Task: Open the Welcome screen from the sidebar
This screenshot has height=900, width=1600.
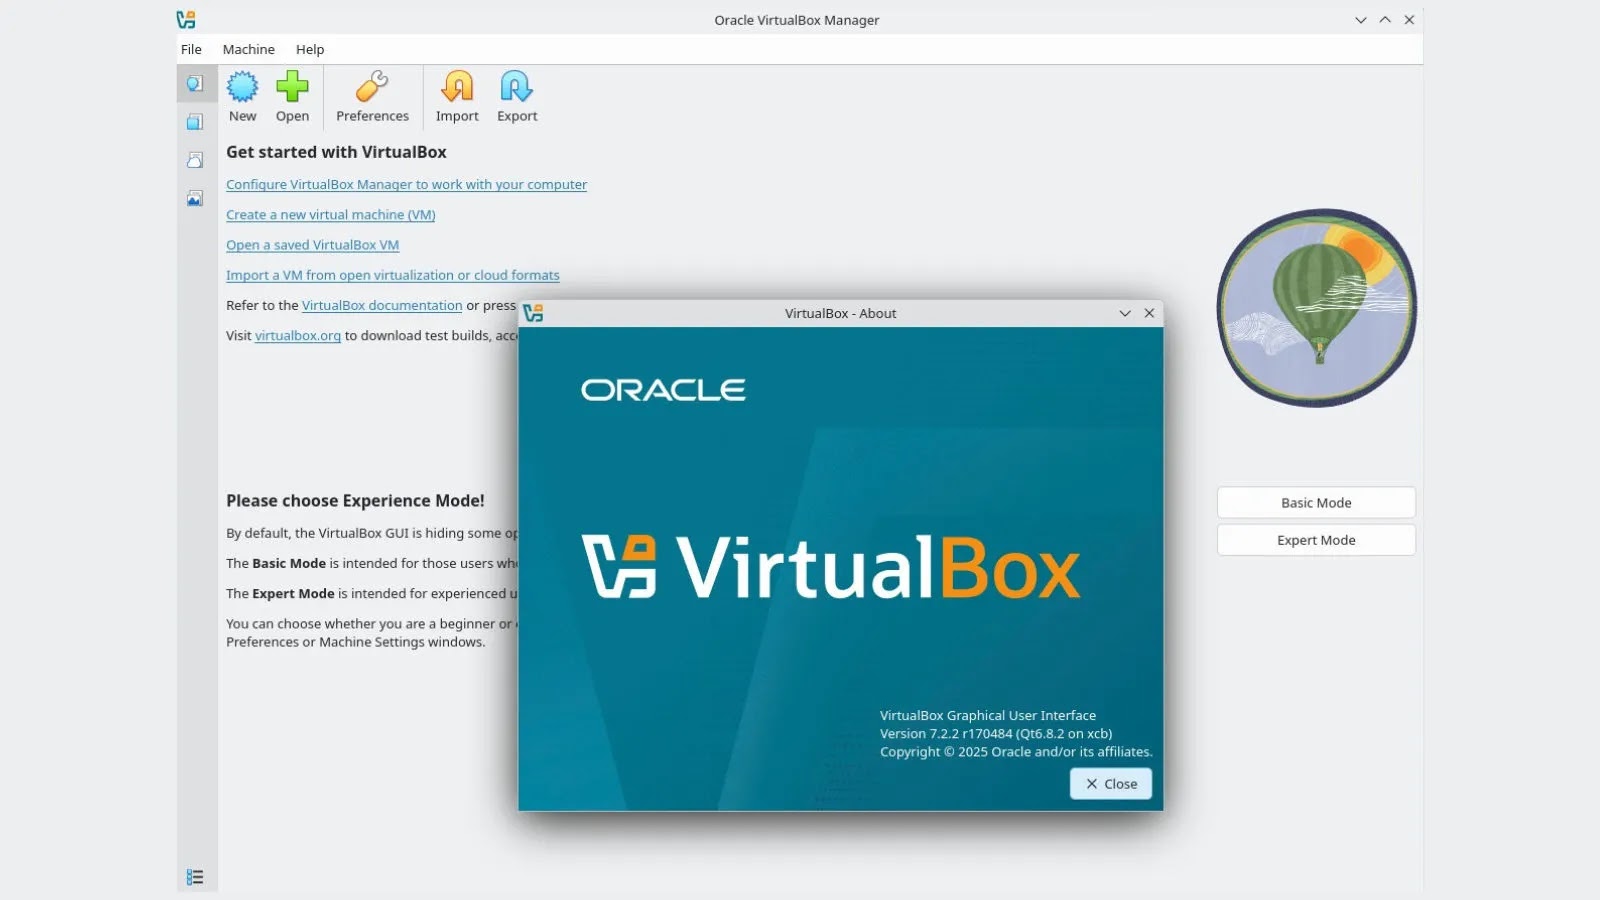Action: click(196, 84)
